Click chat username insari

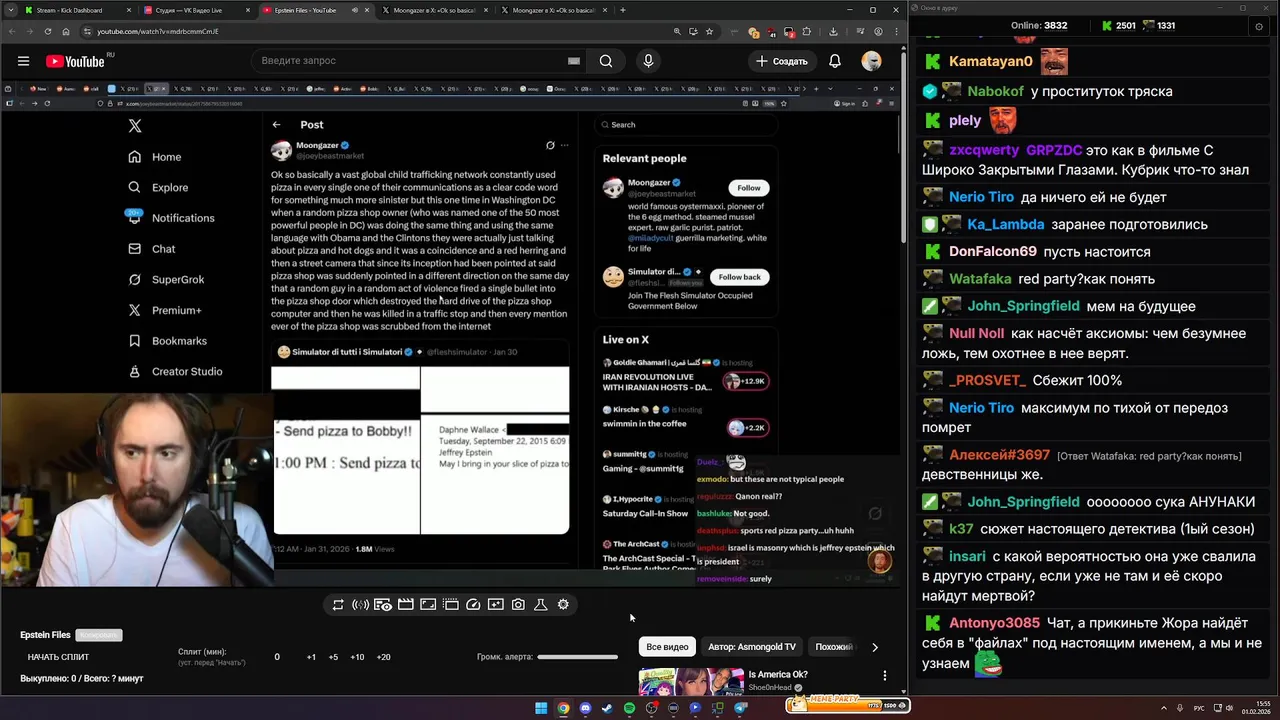pyautogui.click(x=967, y=556)
